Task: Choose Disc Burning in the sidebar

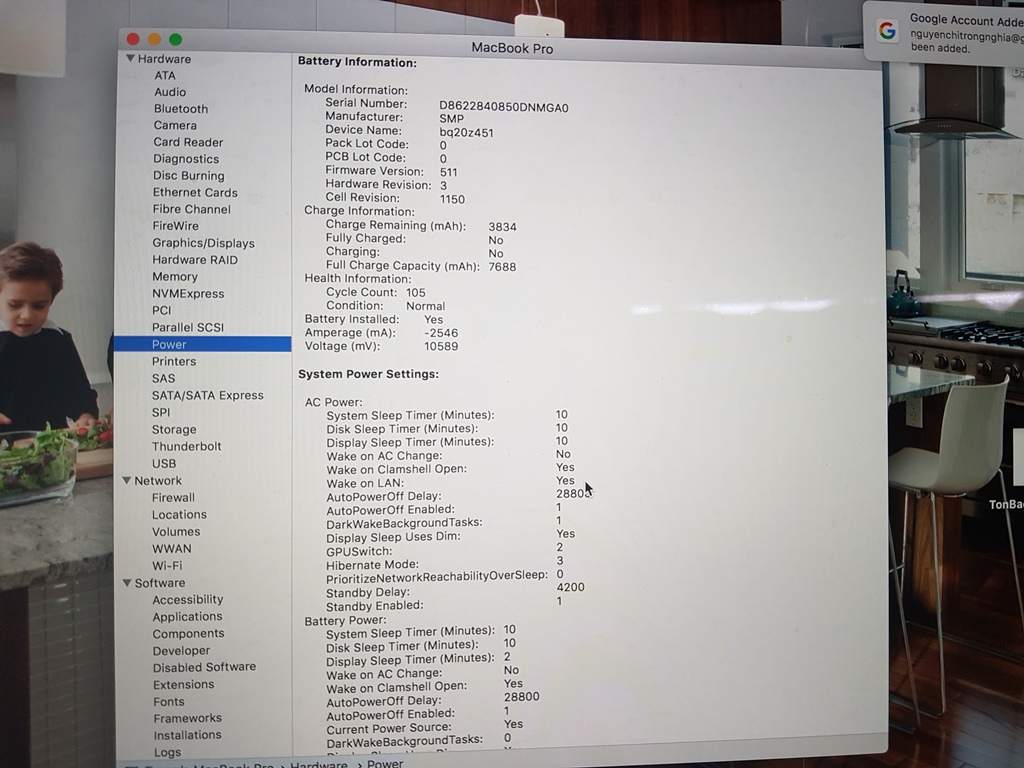Action: point(189,176)
